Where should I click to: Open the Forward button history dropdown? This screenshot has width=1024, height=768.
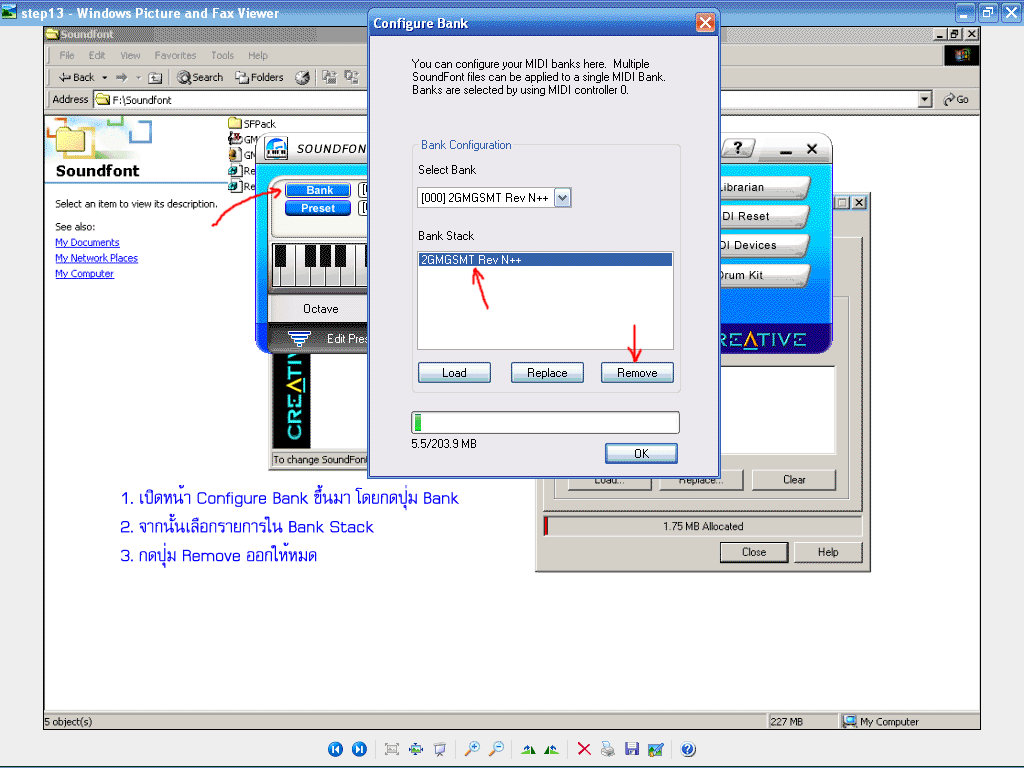[138, 77]
